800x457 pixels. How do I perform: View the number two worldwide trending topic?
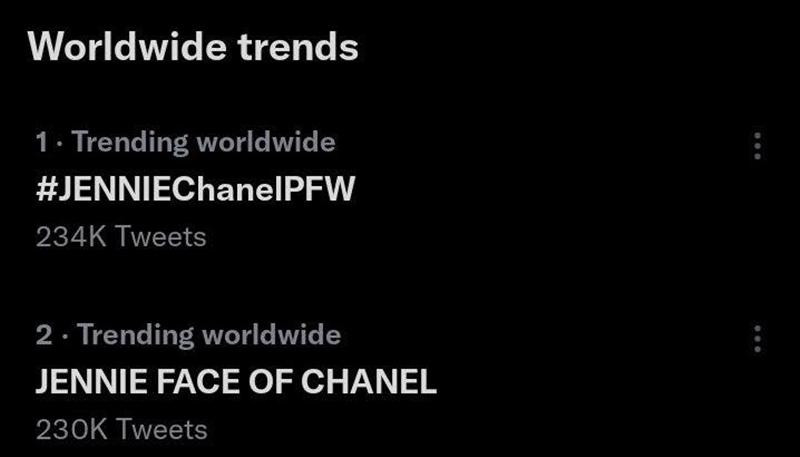(236, 381)
